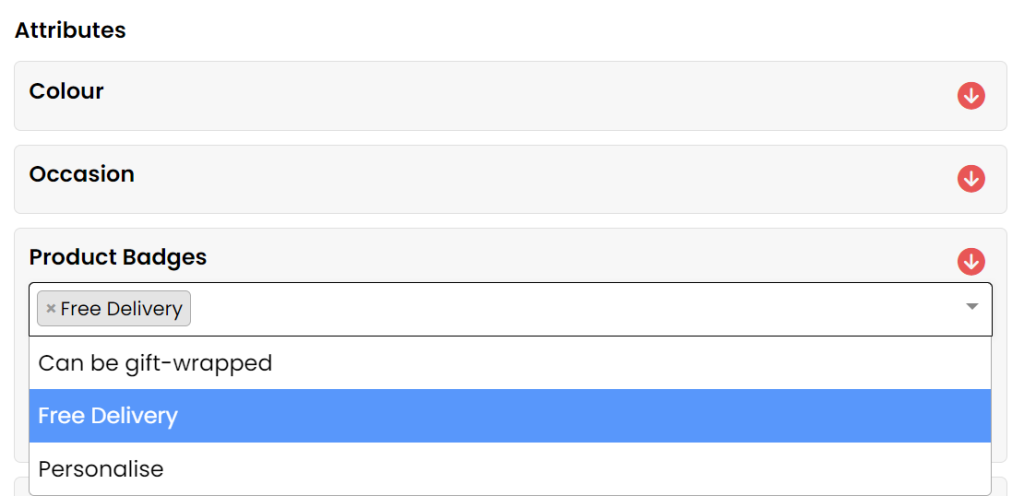The height and width of the screenshot is (496, 1024).
Task: Click the Product Badges dropdown caret
Action: point(971,307)
